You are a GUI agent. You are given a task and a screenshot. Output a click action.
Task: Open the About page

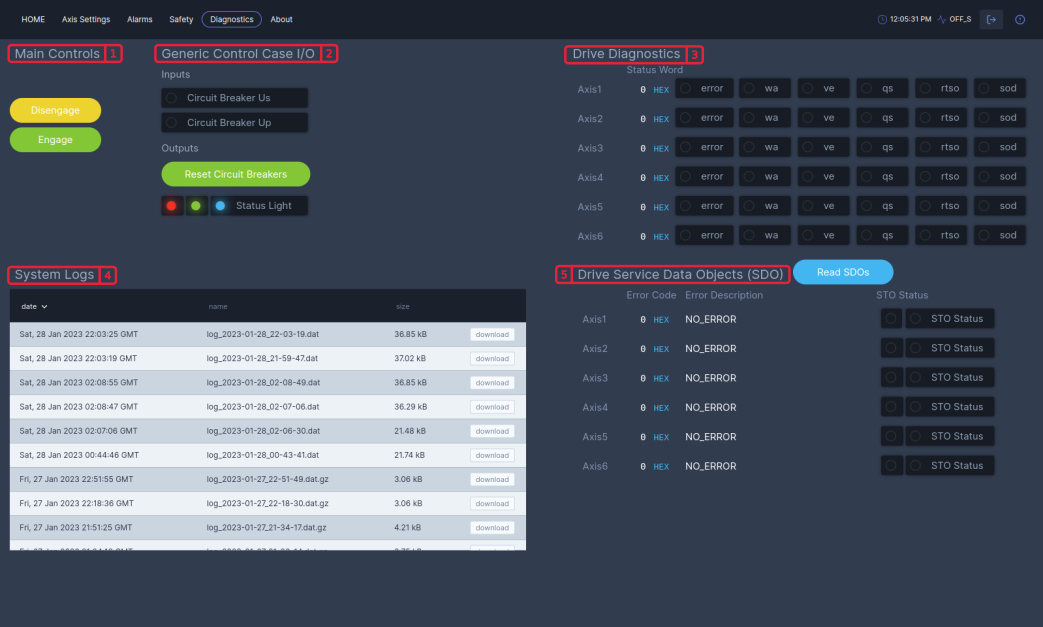(281, 19)
